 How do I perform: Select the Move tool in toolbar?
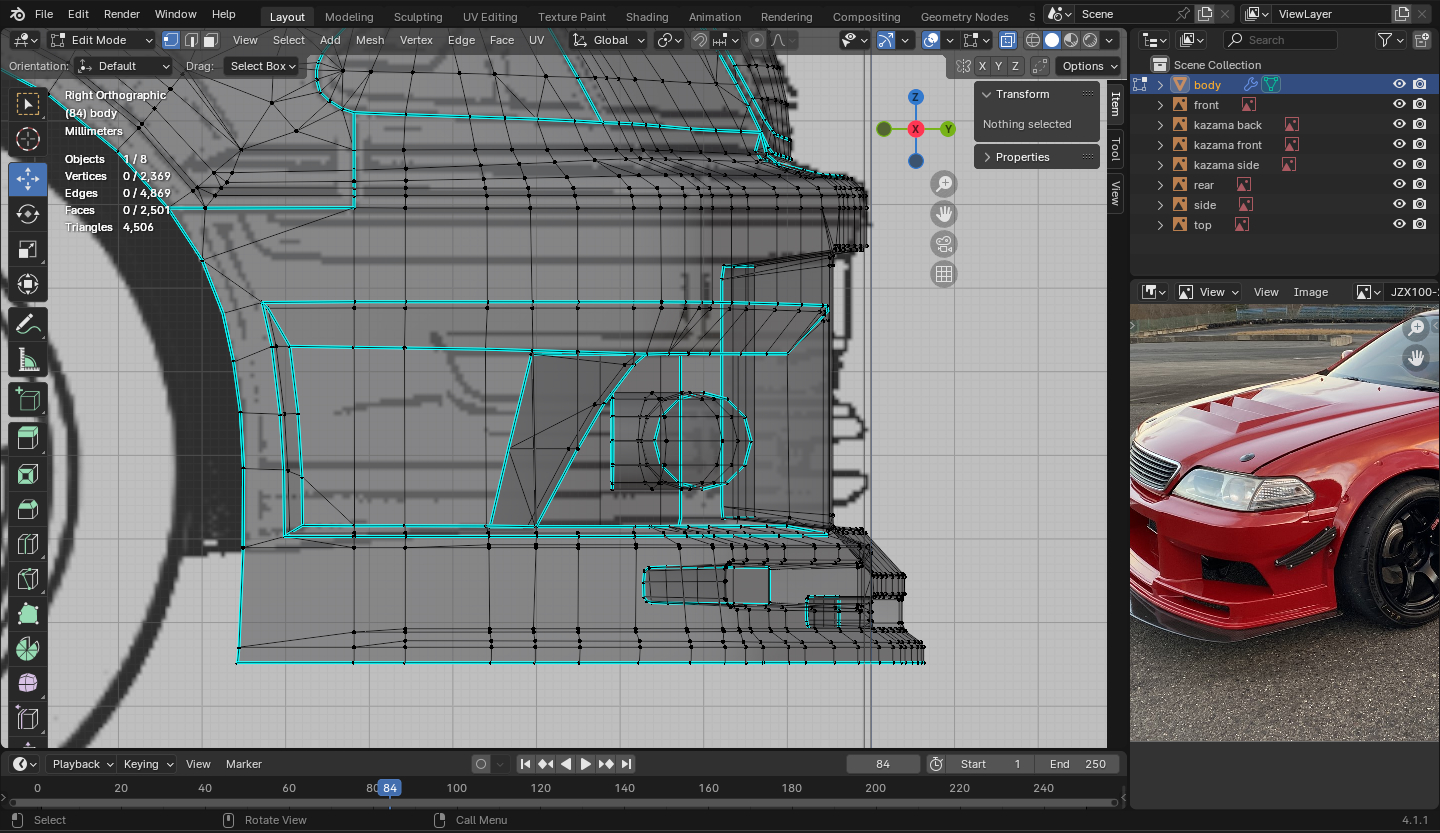coord(28,179)
